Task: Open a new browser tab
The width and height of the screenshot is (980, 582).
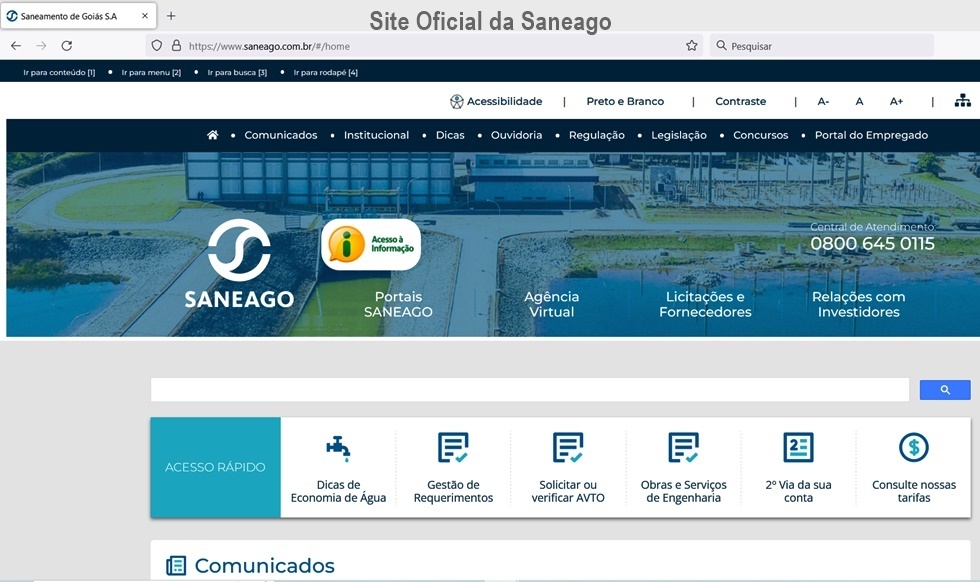Action: click(171, 16)
